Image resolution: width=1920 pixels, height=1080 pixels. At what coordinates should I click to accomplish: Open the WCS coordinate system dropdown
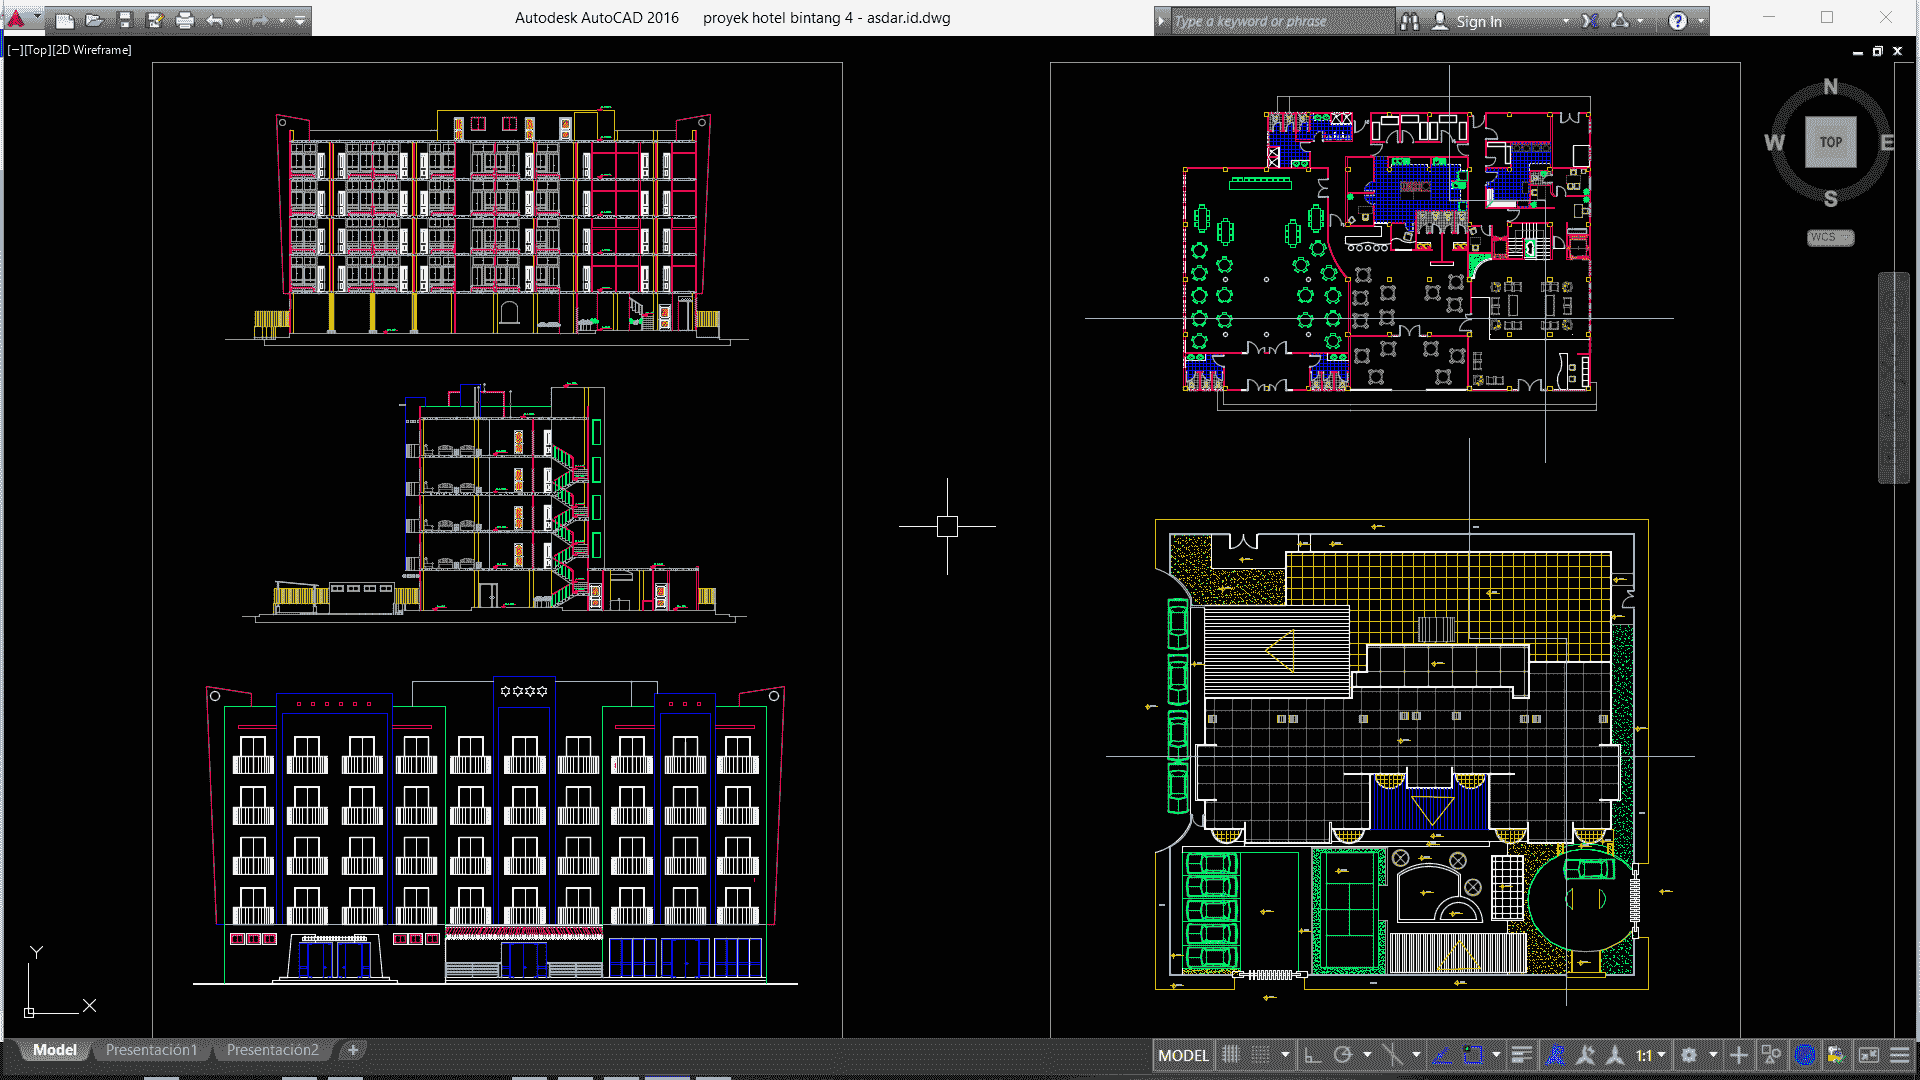click(x=1830, y=238)
